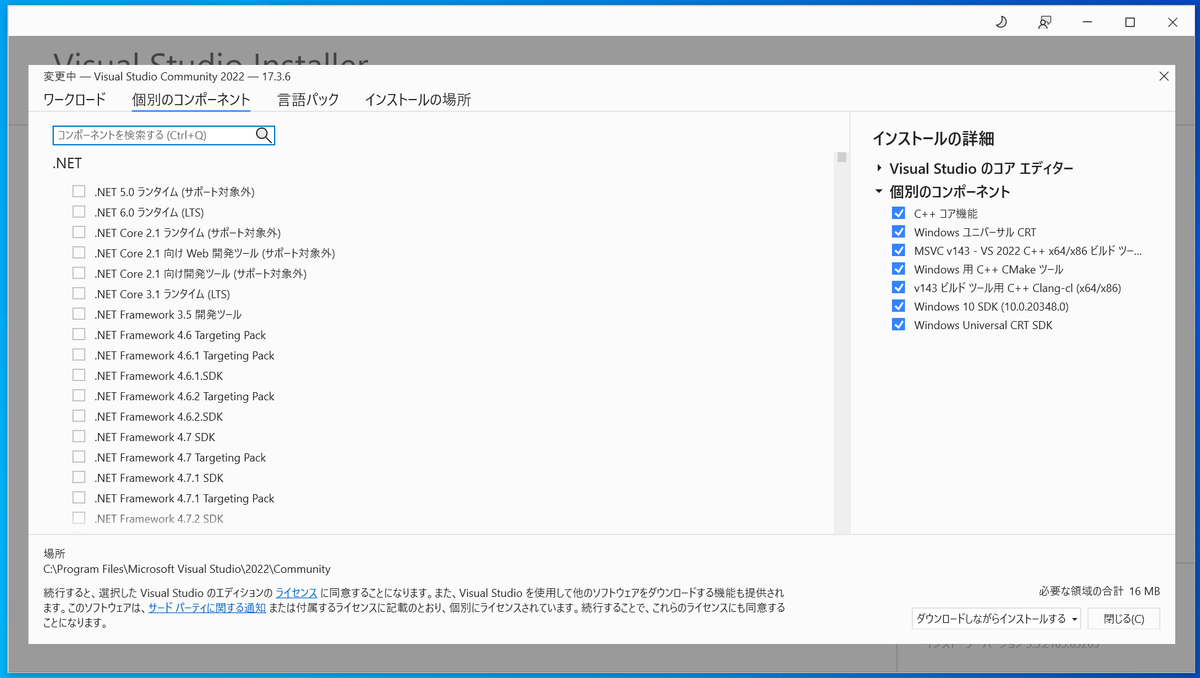Check .NET Framework 4.6 Targeting Pack
This screenshot has height=678, width=1200.
pyautogui.click(x=79, y=335)
